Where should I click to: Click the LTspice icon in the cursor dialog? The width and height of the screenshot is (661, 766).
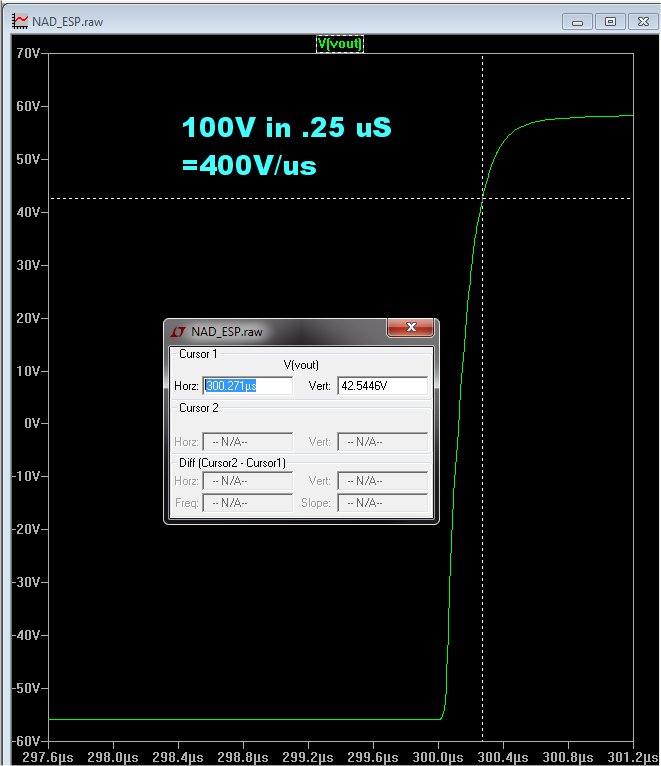pos(177,332)
